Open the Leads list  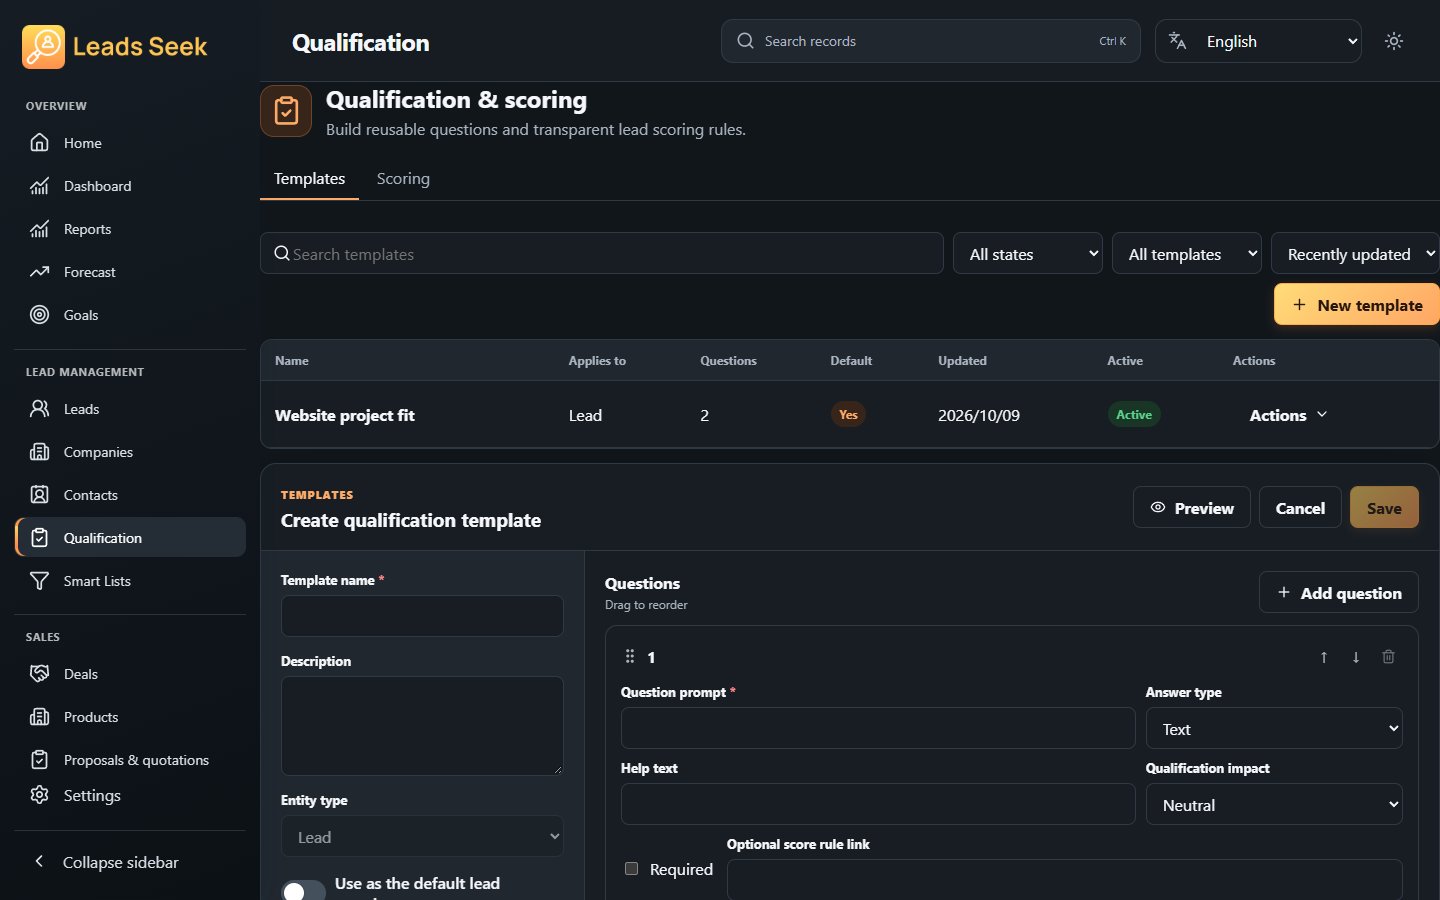click(x=130, y=409)
